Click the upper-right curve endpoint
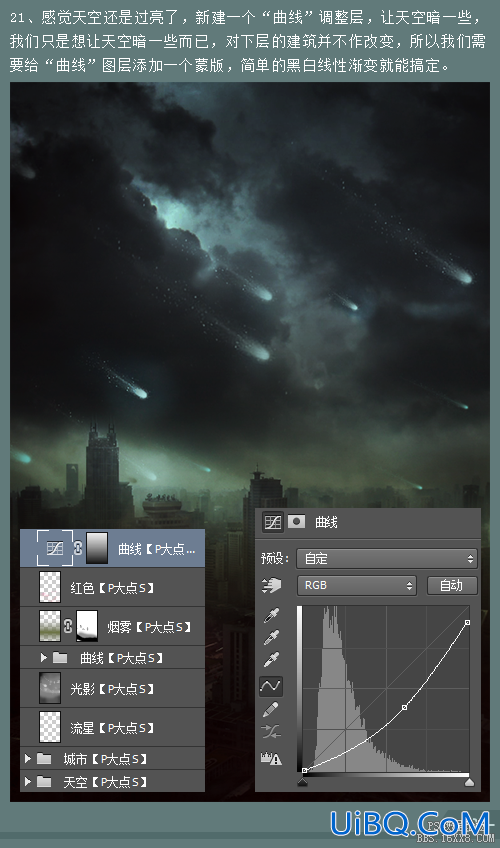 click(468, 622)
